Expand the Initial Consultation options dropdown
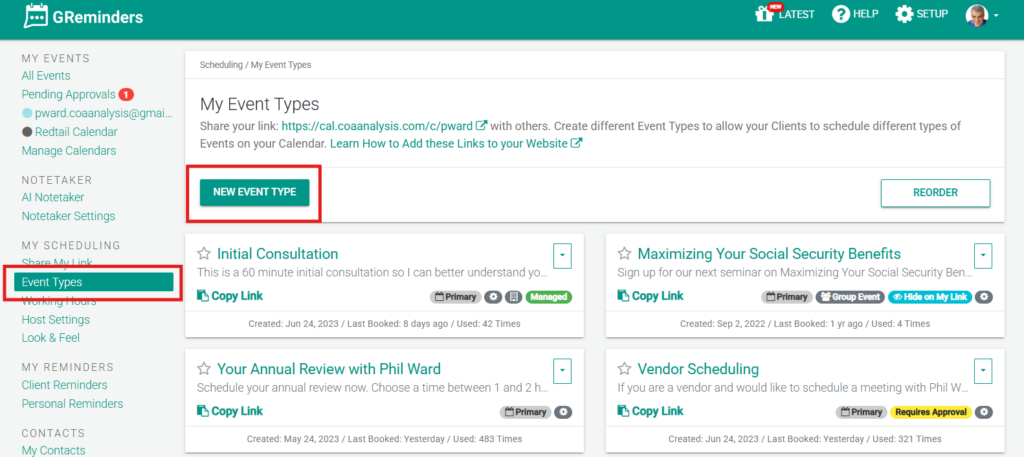The height and width of the screenshot is (457, 1024). pyautogui.click(x=563, y=255)
